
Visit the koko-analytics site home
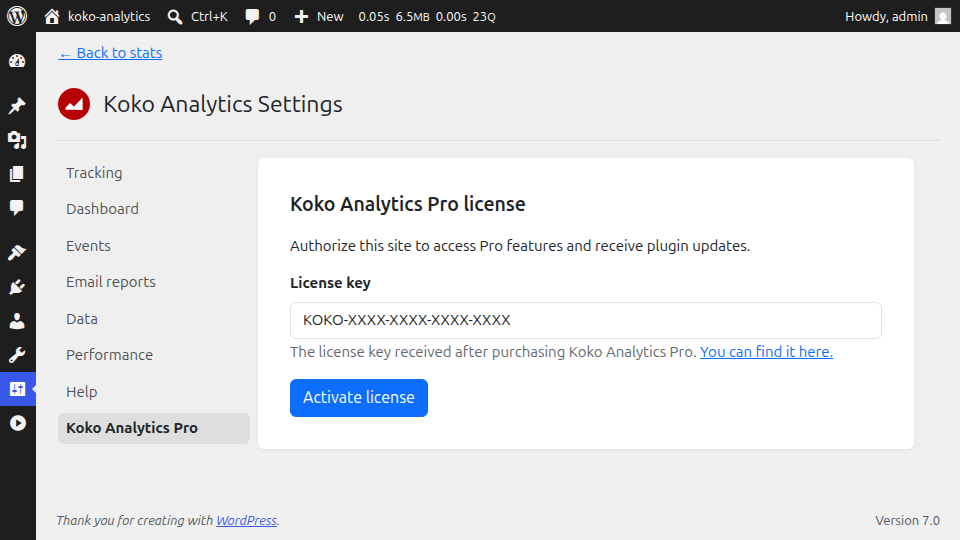(x=97, y=17)
